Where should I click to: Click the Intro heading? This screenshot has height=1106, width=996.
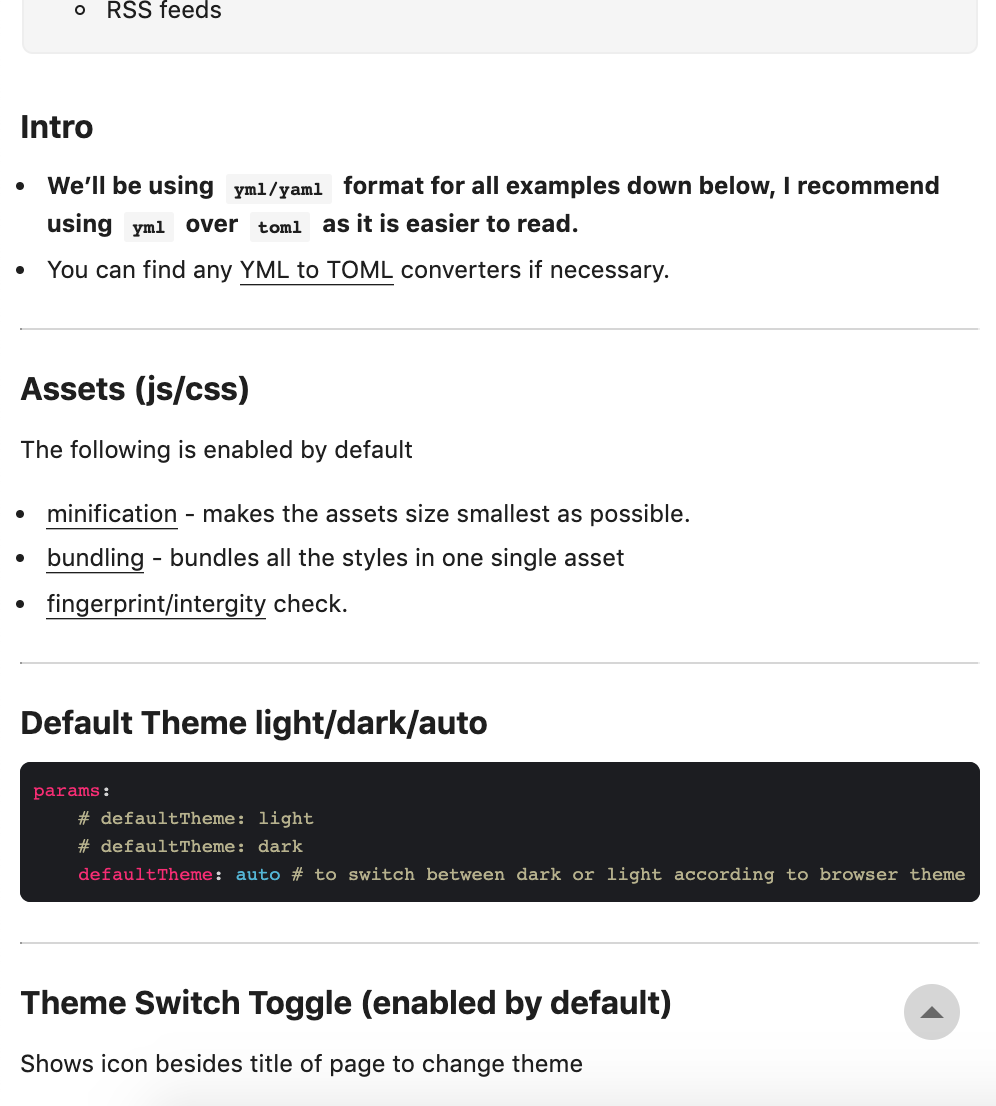[x=57, y=127]
